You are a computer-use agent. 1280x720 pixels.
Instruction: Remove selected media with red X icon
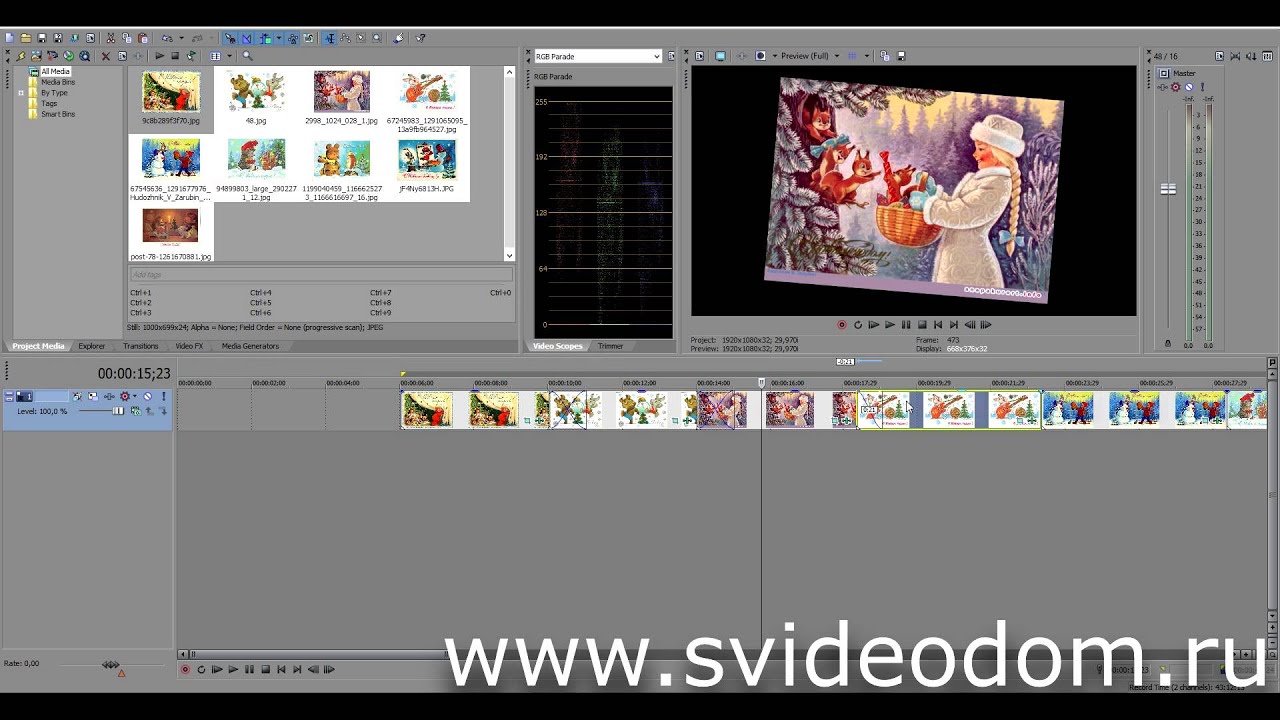pos(106,56)
